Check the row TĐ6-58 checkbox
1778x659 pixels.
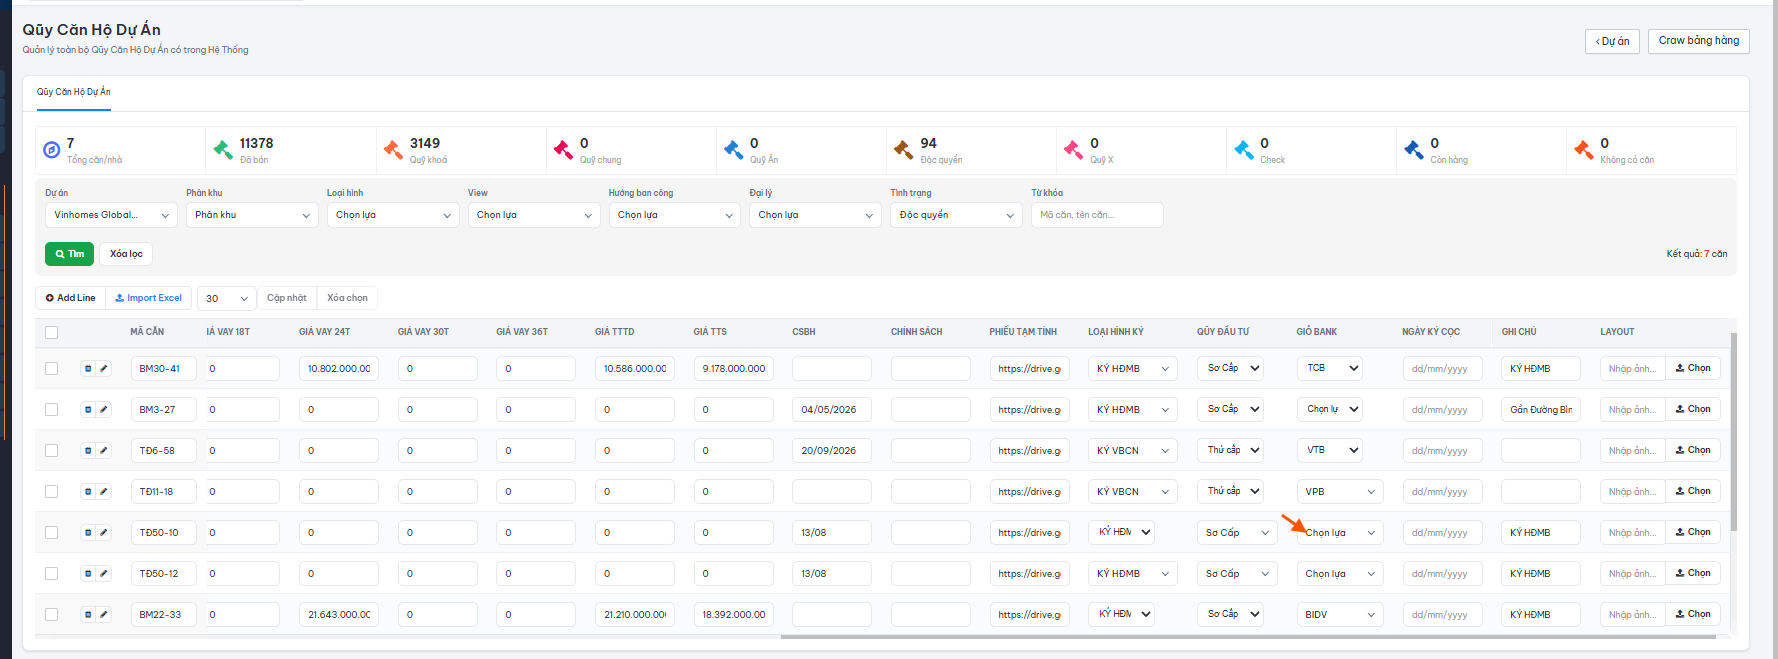(52, 451)
